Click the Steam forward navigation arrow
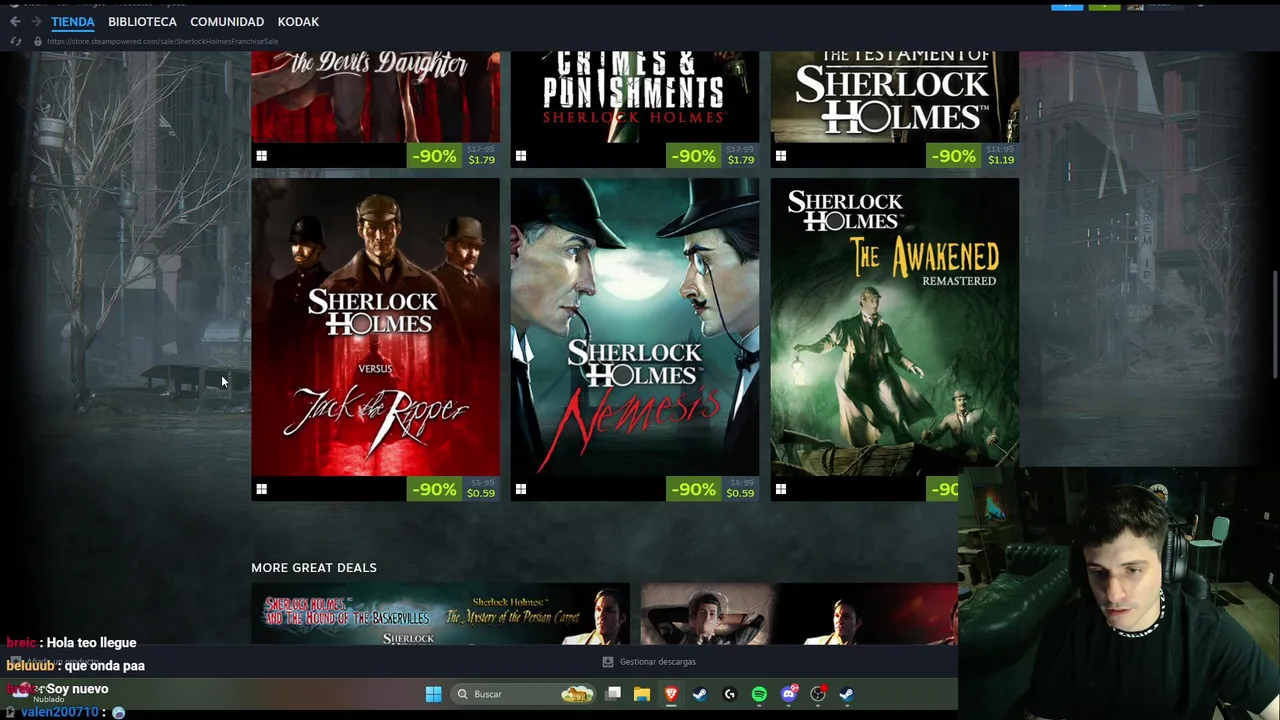1280x720 pixels. pos(36,21)
